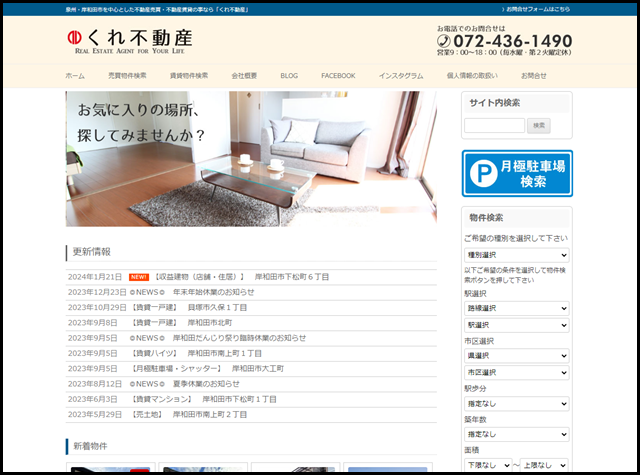This screenshot has height=475, width=640.
Task: Click the phone icon beside 072-436-1490
Action: 444,41
